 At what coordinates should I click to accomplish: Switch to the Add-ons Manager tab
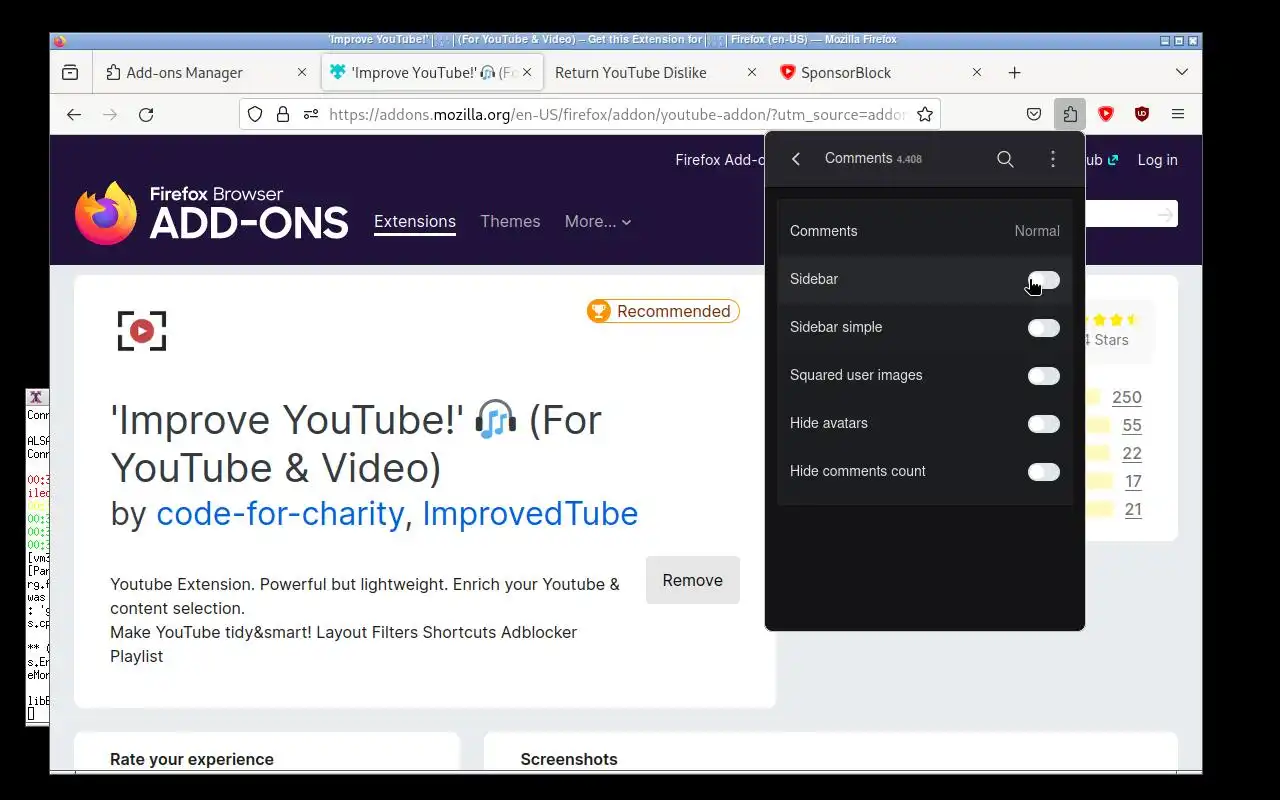[207, 72]
